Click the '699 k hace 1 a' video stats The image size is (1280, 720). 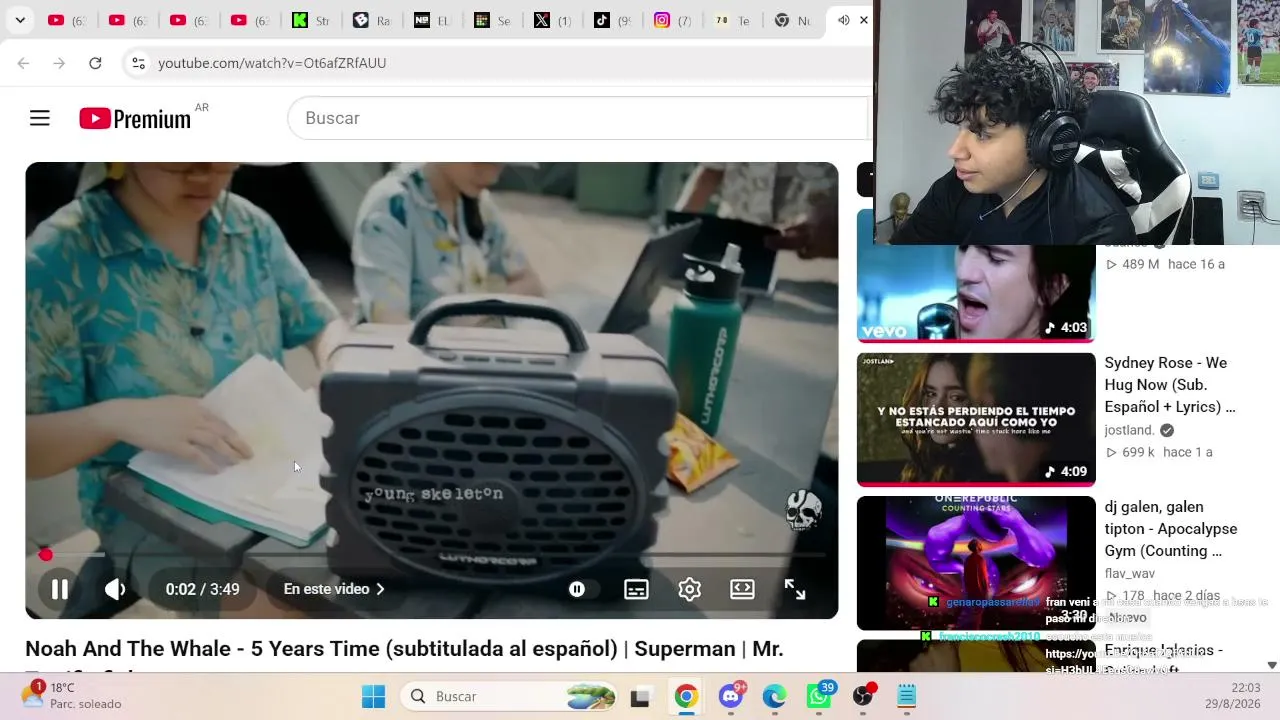1159,452
